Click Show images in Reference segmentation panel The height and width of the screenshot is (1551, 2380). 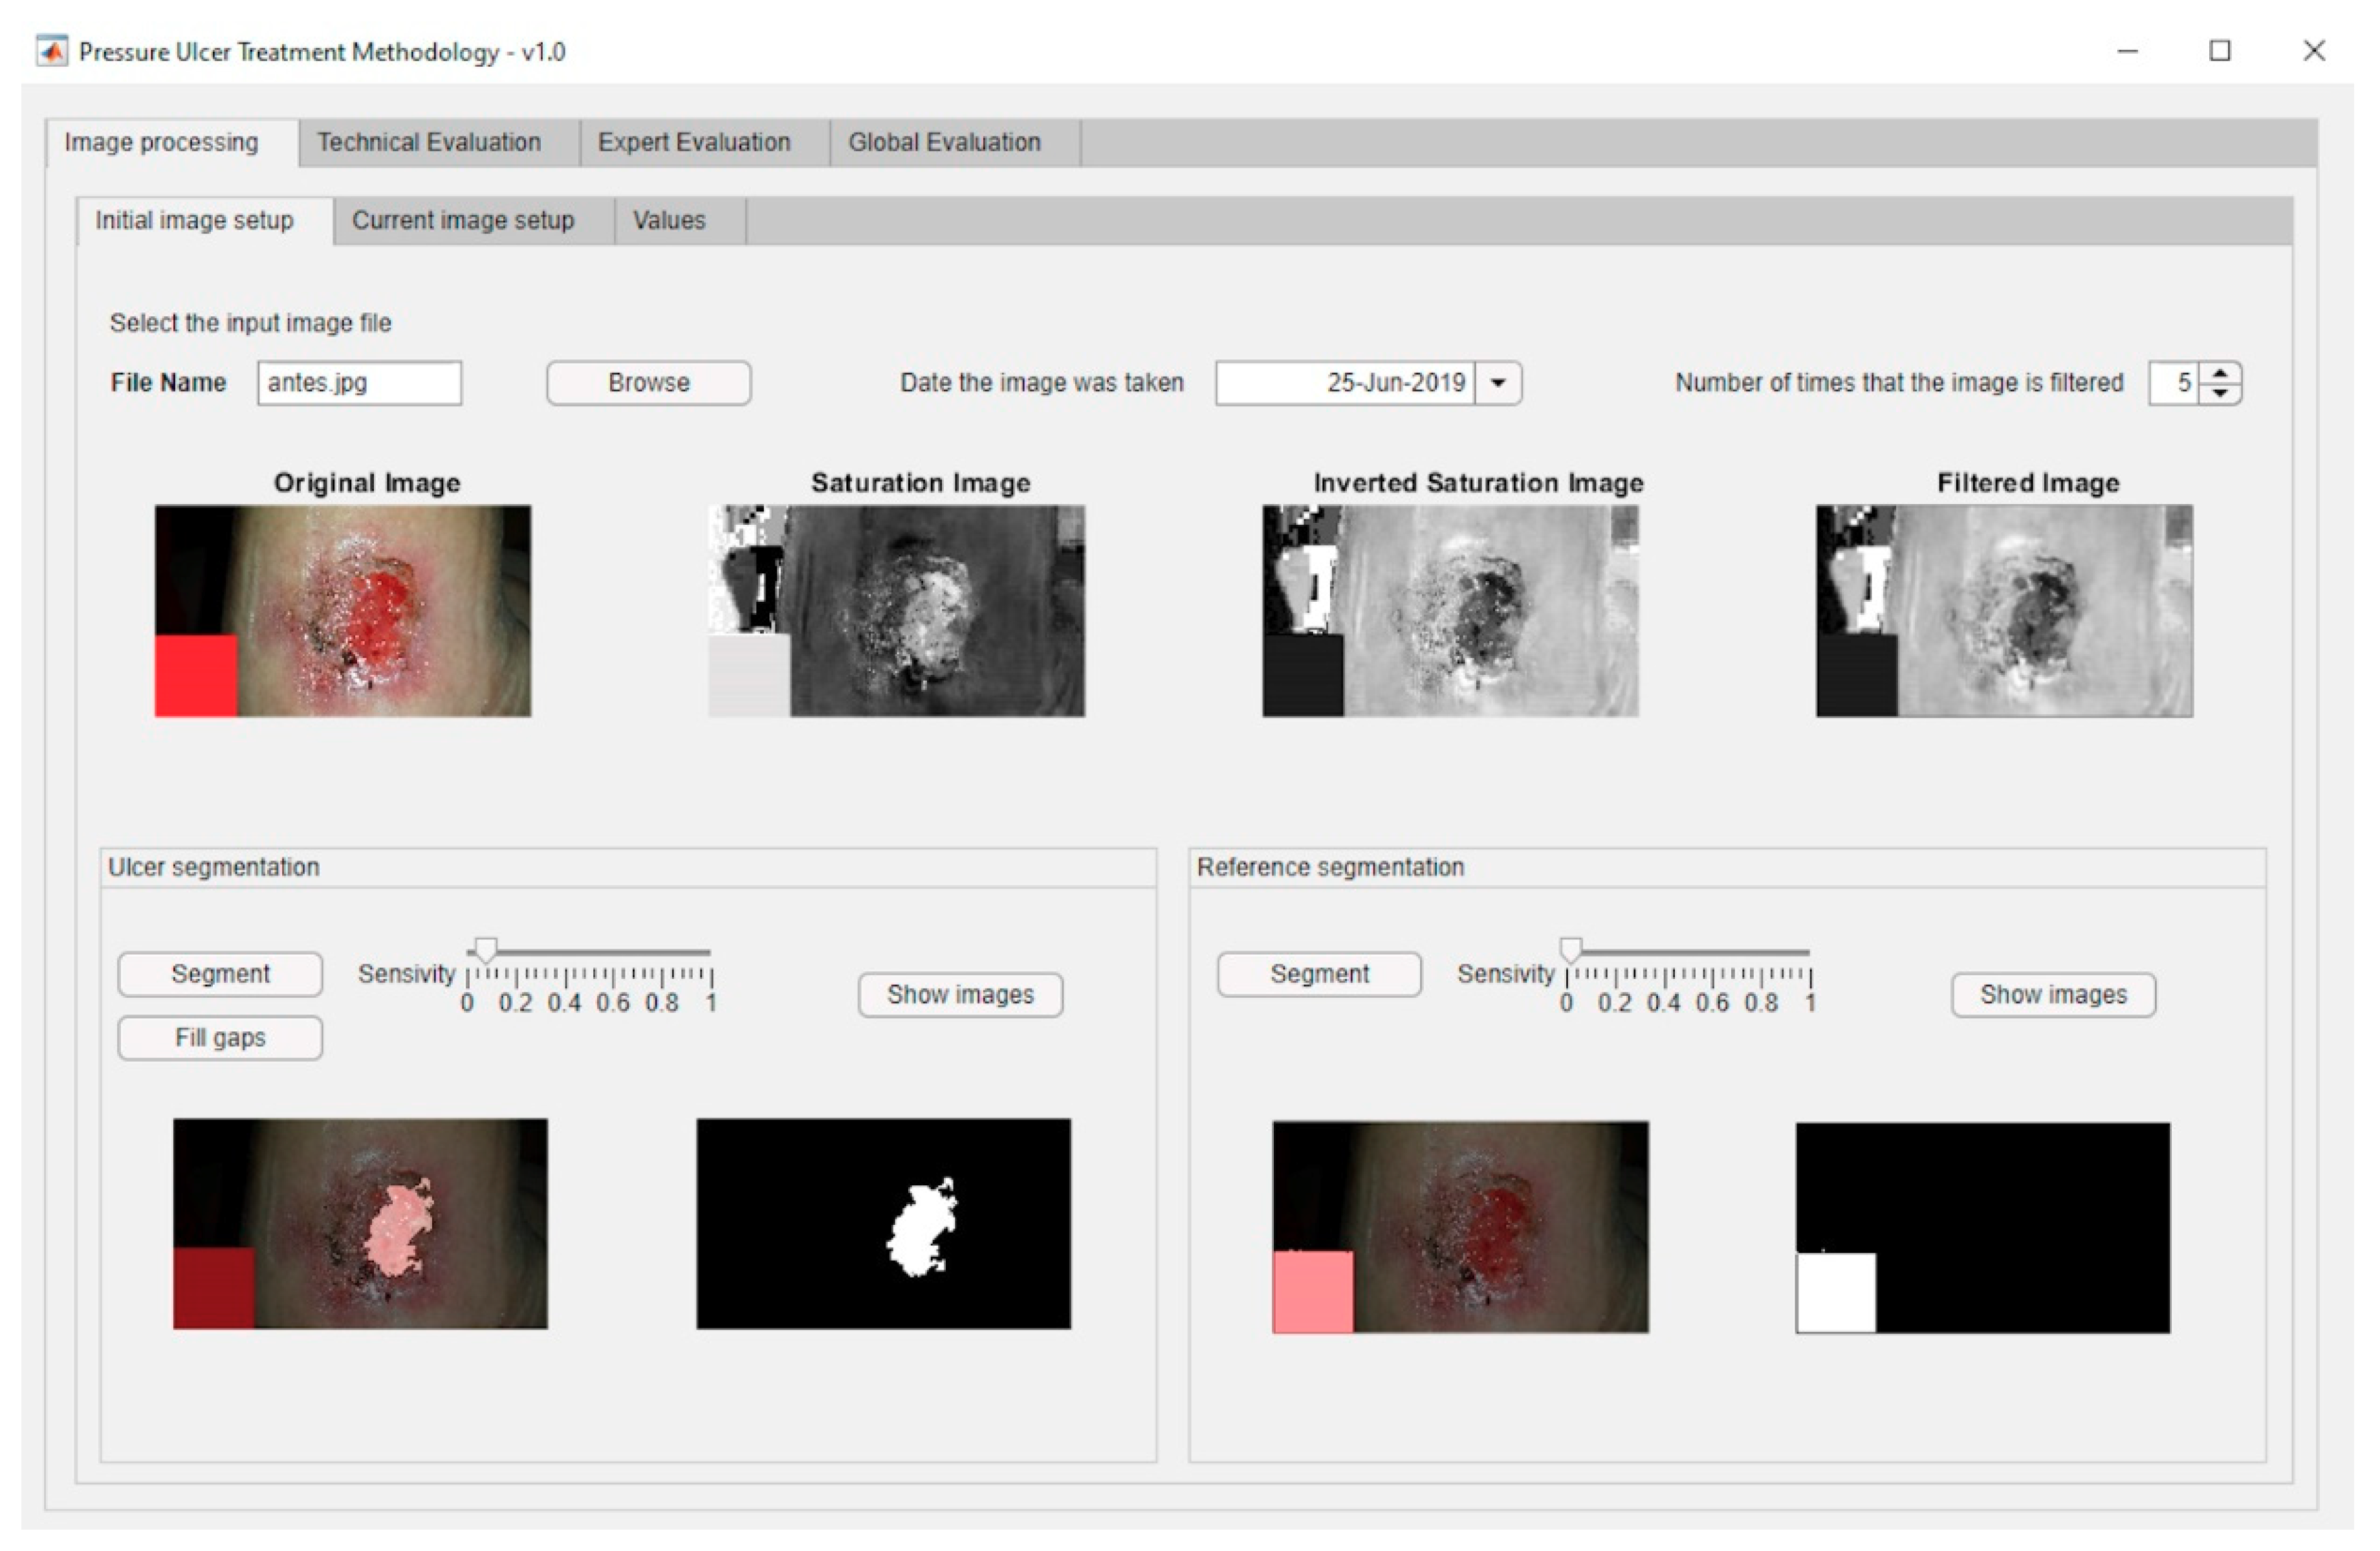2053,995
